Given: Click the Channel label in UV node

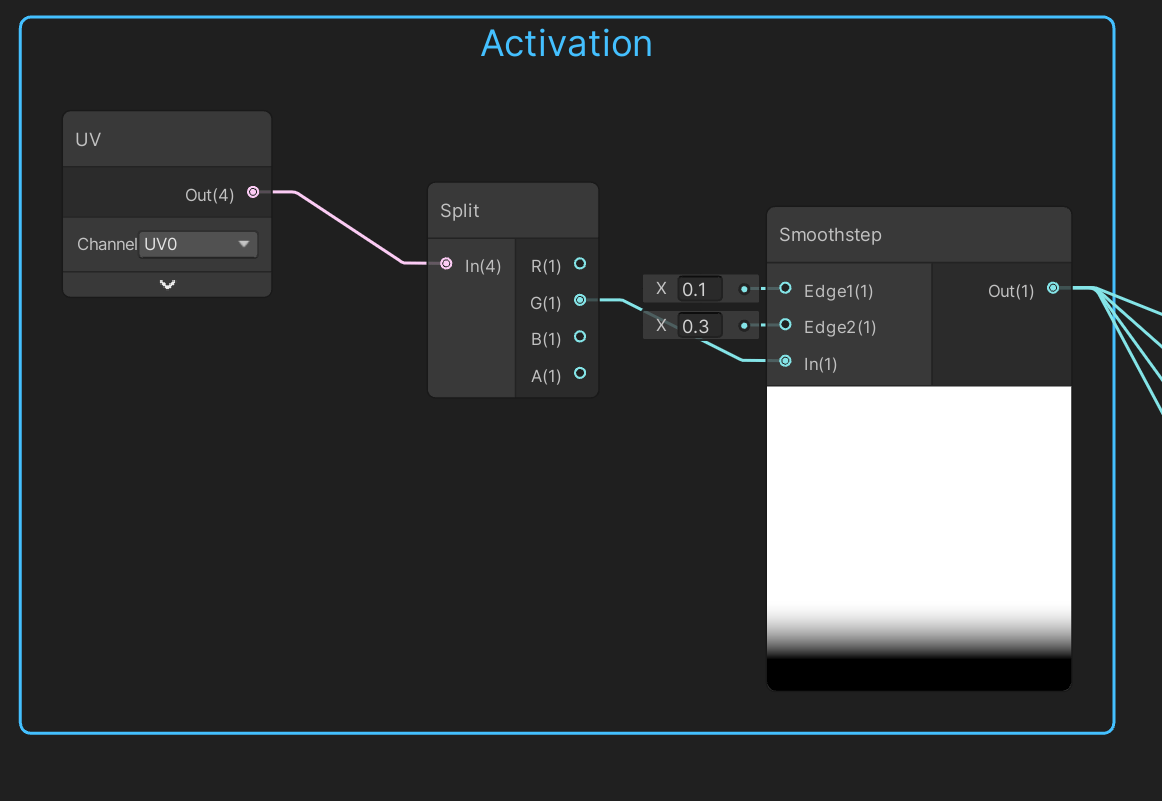Looking at the screenshot, I should 107,245.
